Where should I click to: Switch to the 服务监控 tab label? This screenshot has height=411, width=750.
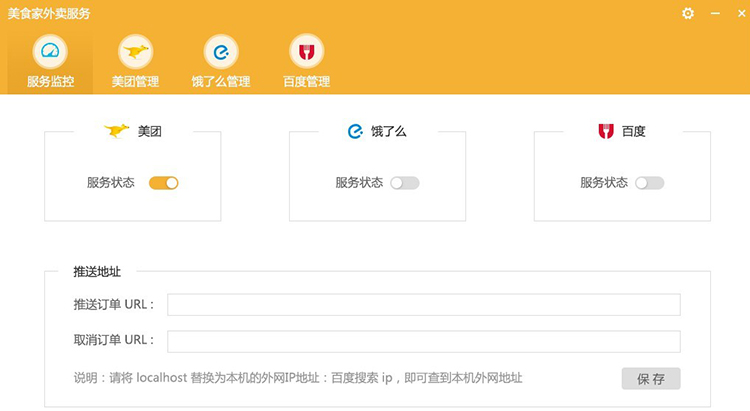click(50, 81)
